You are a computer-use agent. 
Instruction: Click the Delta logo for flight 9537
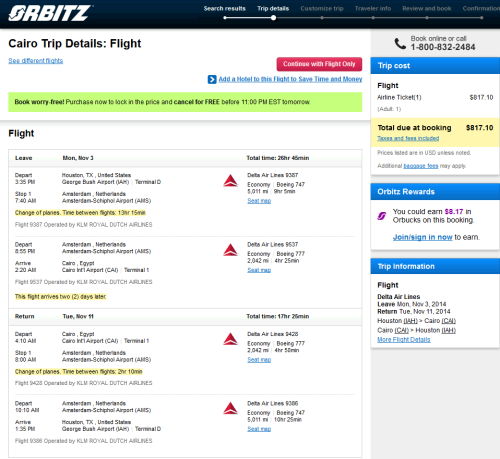230,250
